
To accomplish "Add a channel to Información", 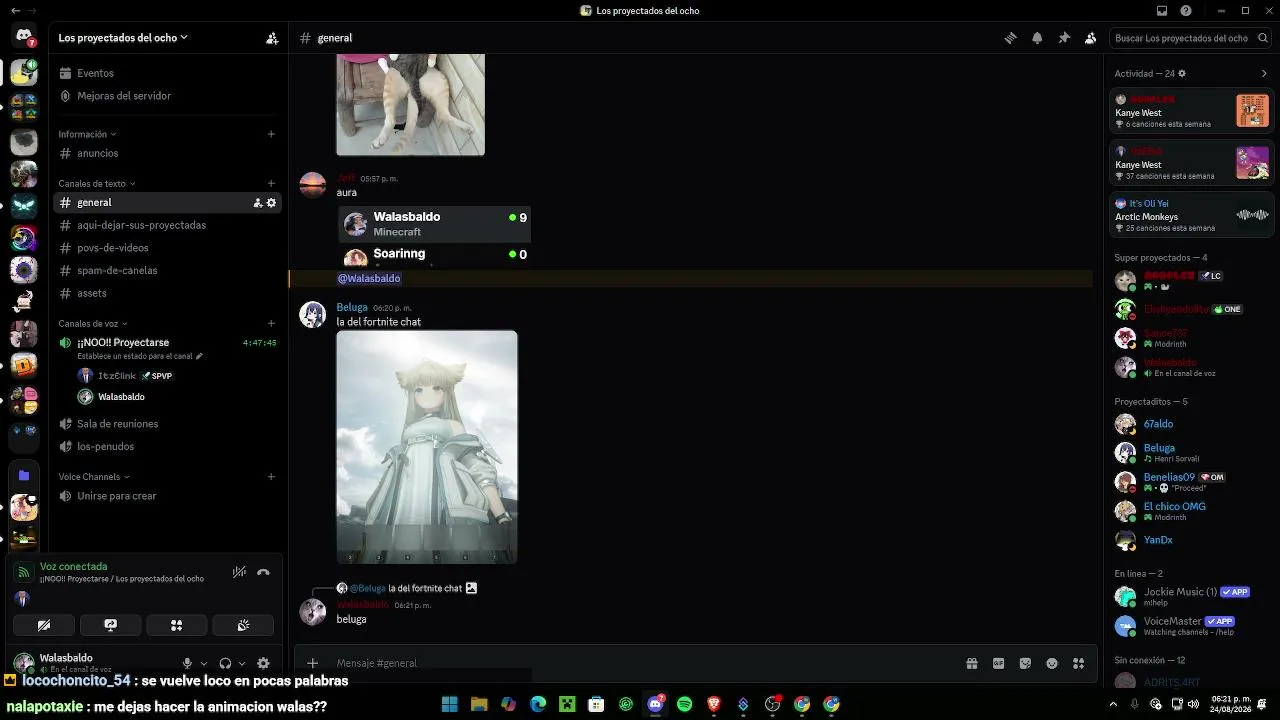I will click(271, 134).
